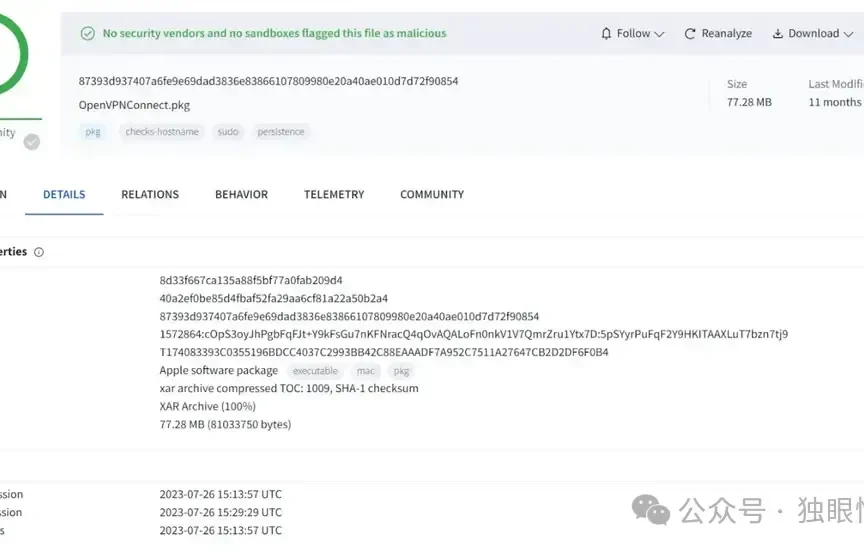Click the persistence tag

tap(280, 132)
